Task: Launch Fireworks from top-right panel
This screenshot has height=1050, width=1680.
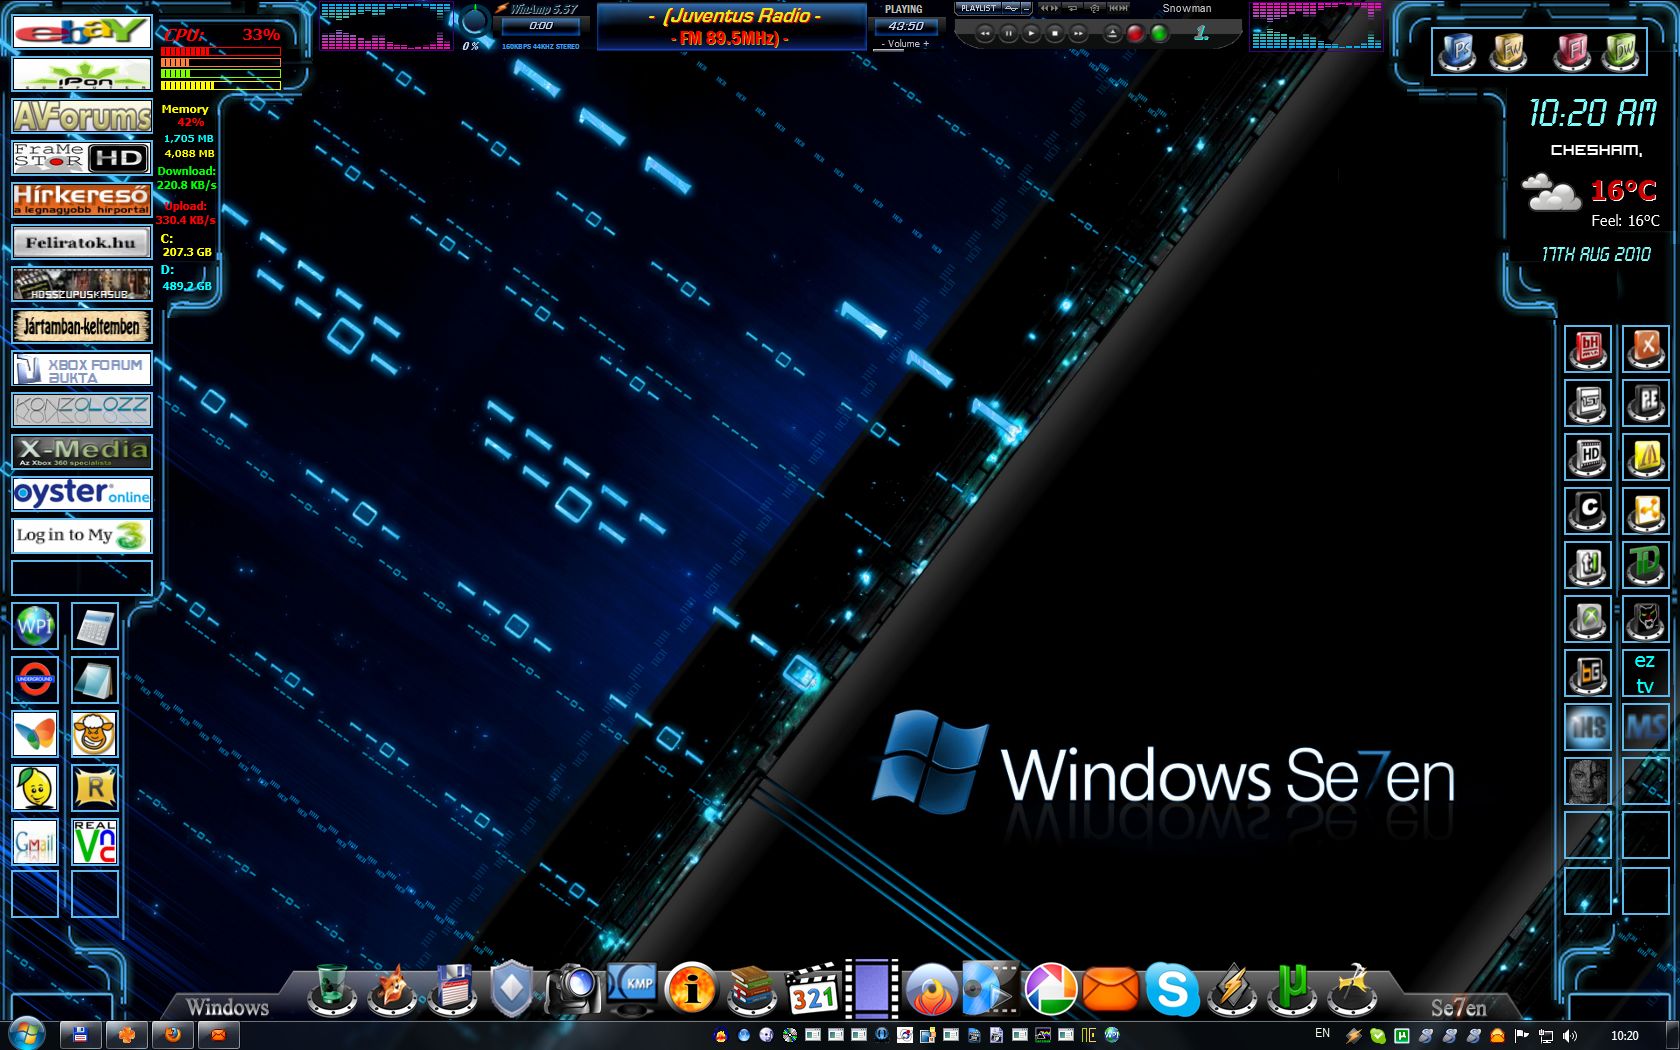Action: (1509, 50)
